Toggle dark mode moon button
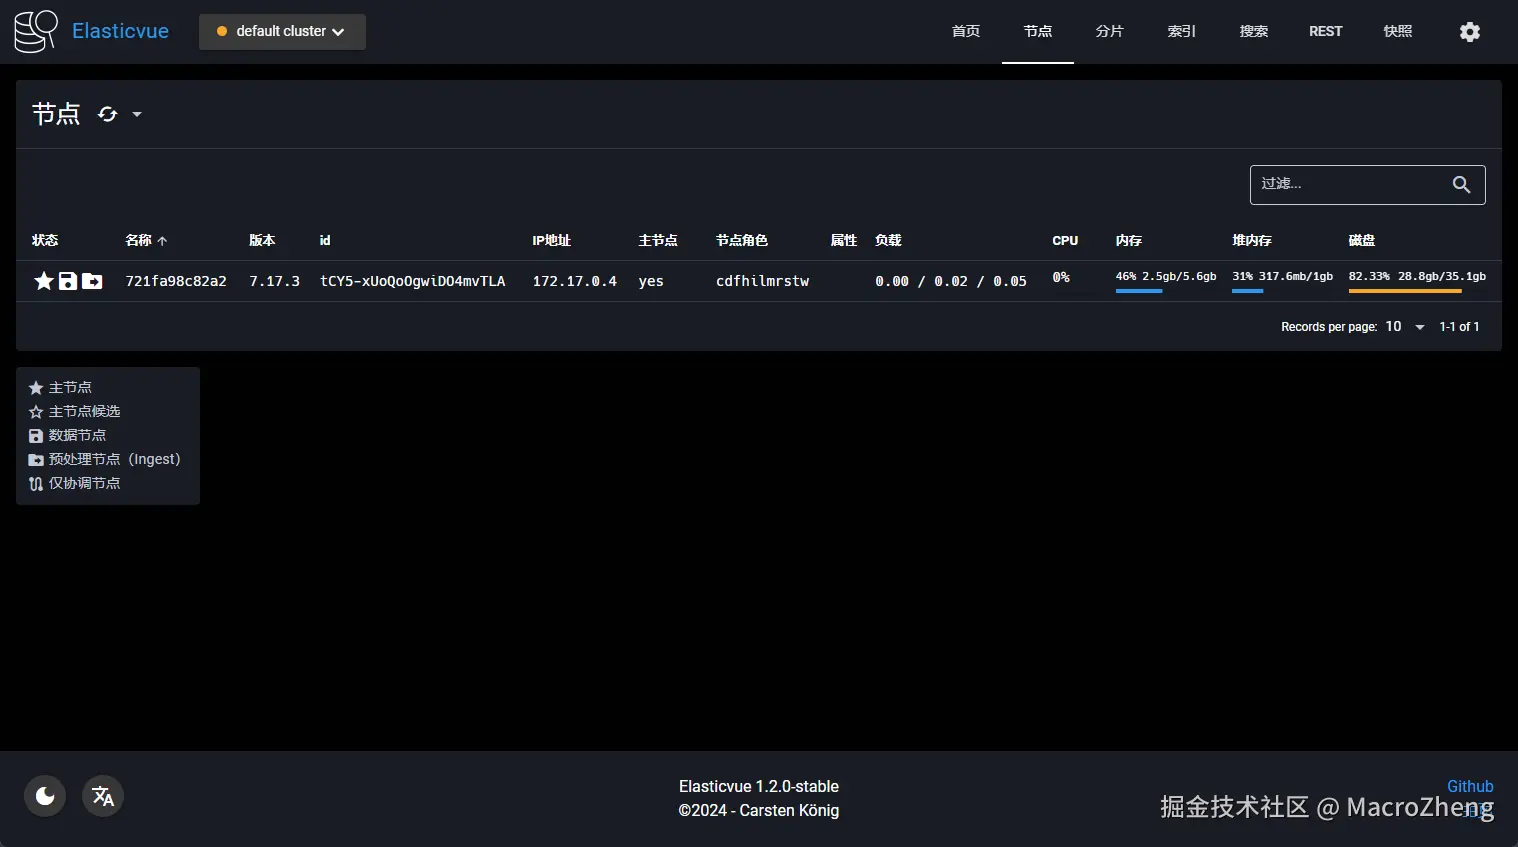 45,796
